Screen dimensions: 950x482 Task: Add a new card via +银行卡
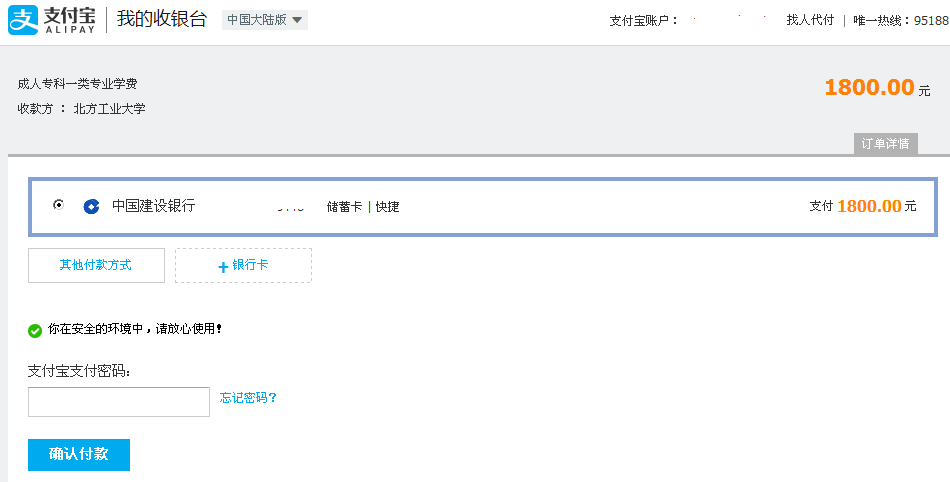point(243,266)
